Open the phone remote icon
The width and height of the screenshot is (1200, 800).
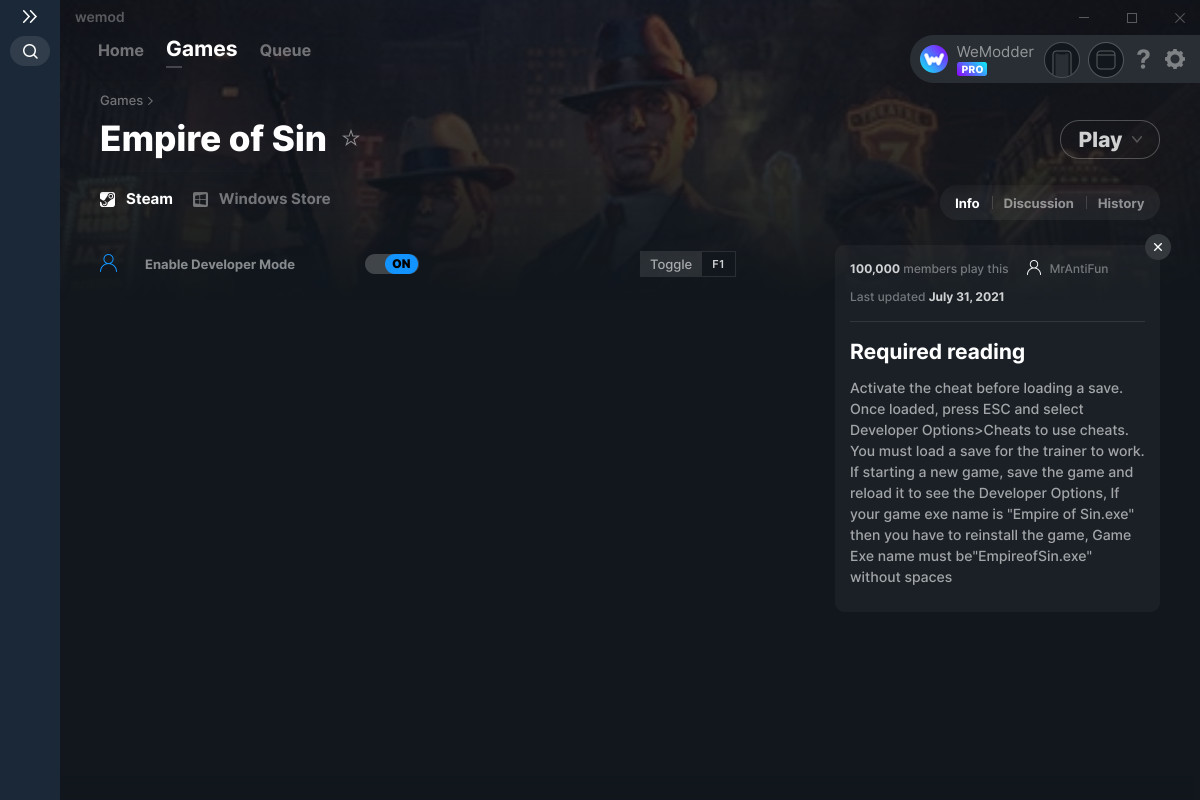pyautogui.click(x=1062, y=61)
